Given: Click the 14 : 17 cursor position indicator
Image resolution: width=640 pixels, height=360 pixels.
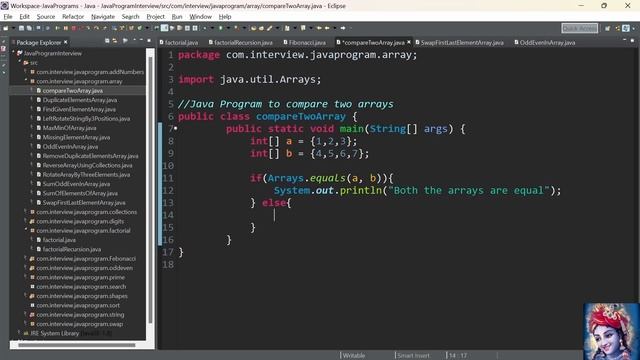Looking at the screenshot, I should pos(458,356).
